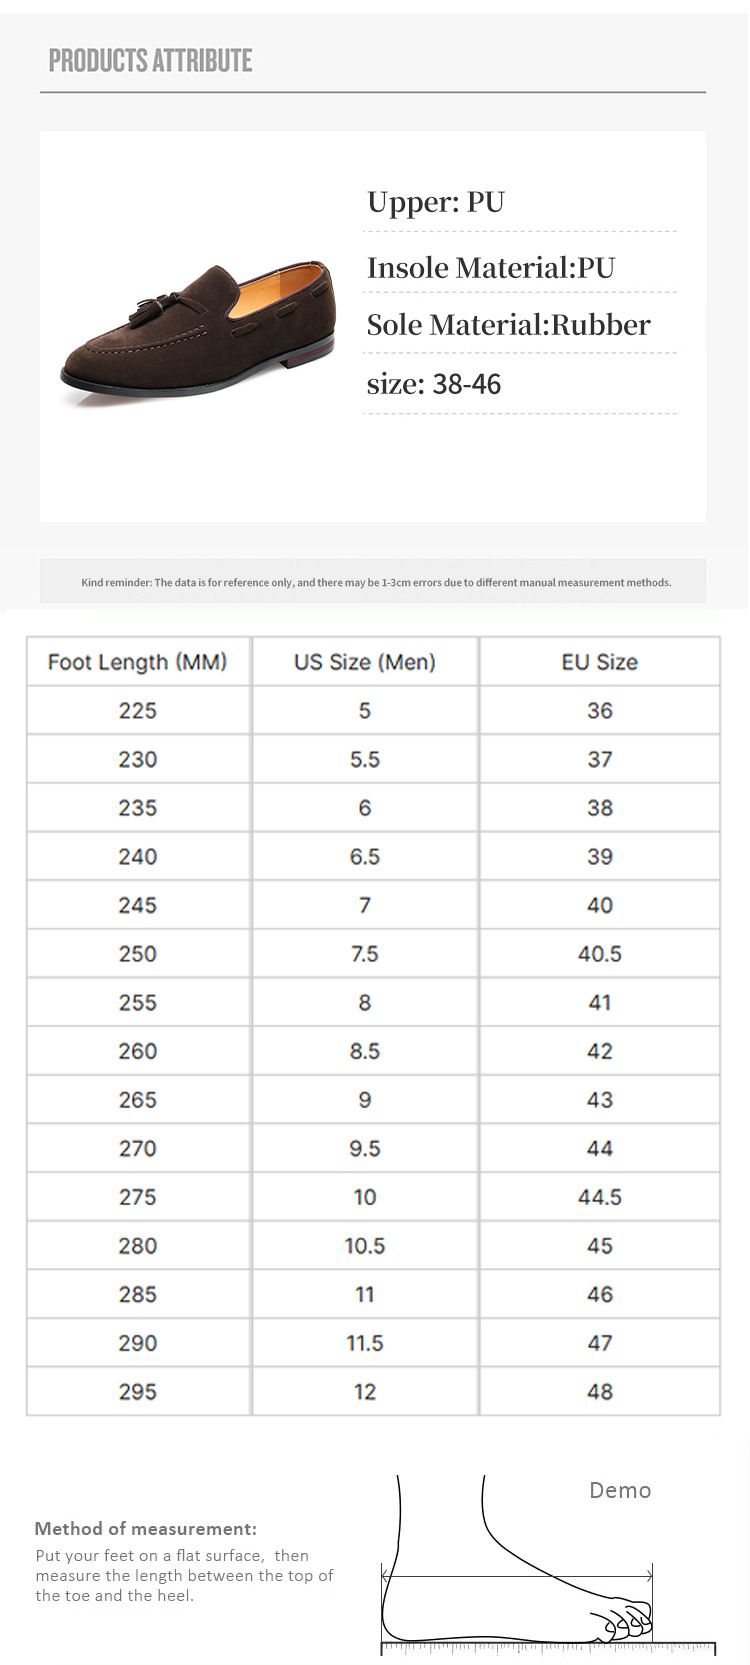Select the Upper: PU attribute text

pos(436,202)
